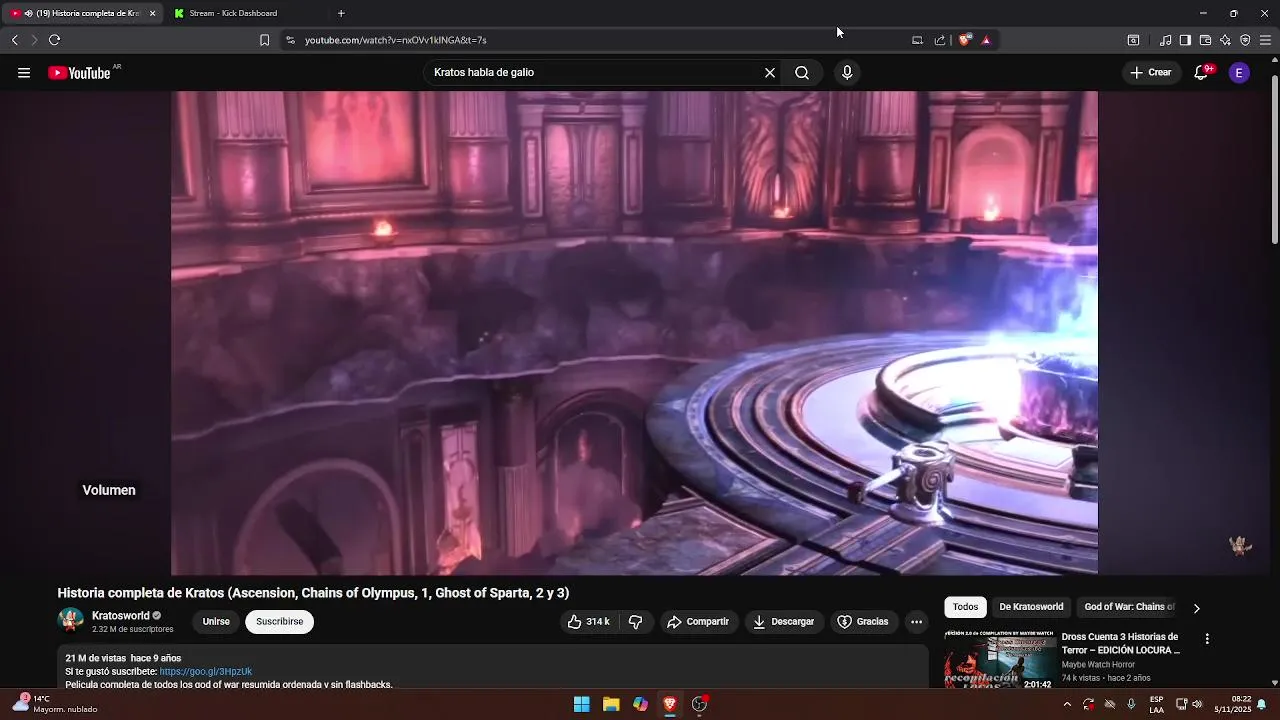
Task: Open the account avatar menu
Action: coord(1239,73)
